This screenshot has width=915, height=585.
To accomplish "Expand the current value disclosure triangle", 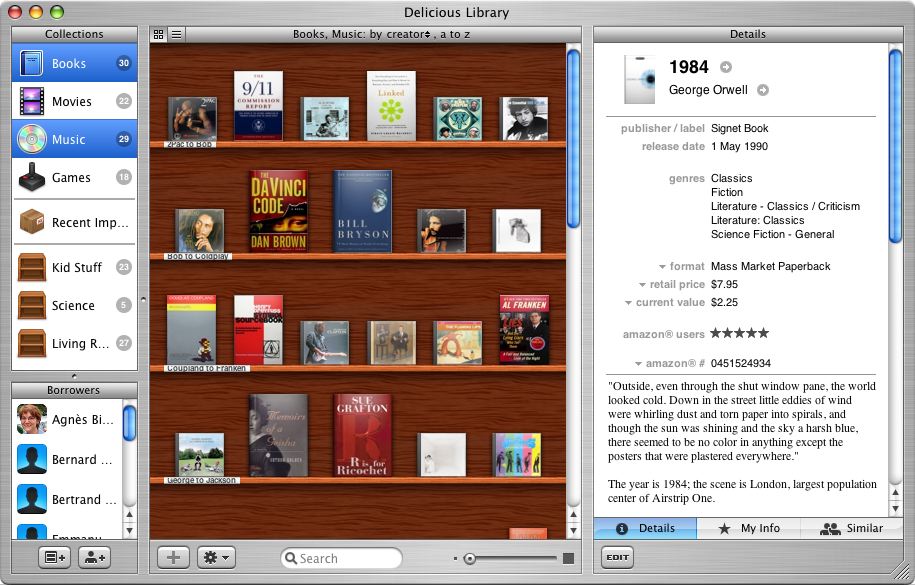I will [628, 303].
